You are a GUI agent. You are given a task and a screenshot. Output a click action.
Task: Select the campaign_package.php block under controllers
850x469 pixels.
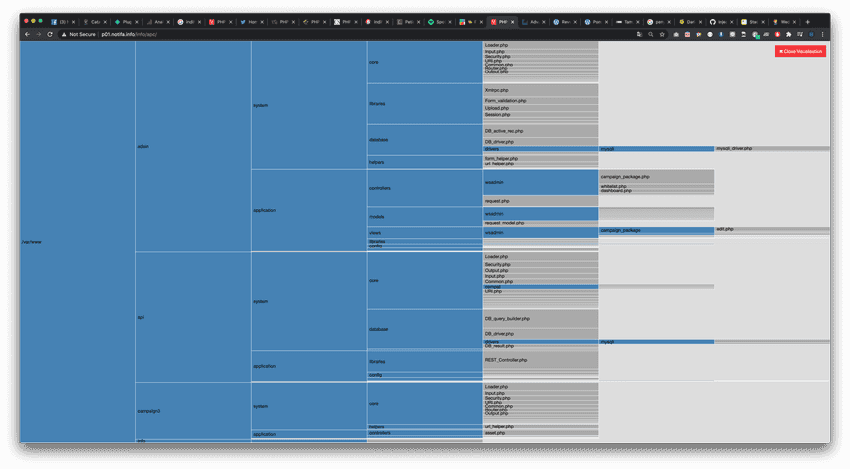click(x=656, y=176)
